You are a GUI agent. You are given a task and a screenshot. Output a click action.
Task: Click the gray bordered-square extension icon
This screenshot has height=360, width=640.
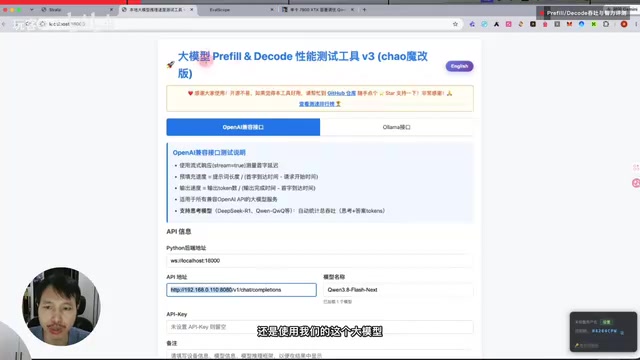coord(557,24)
